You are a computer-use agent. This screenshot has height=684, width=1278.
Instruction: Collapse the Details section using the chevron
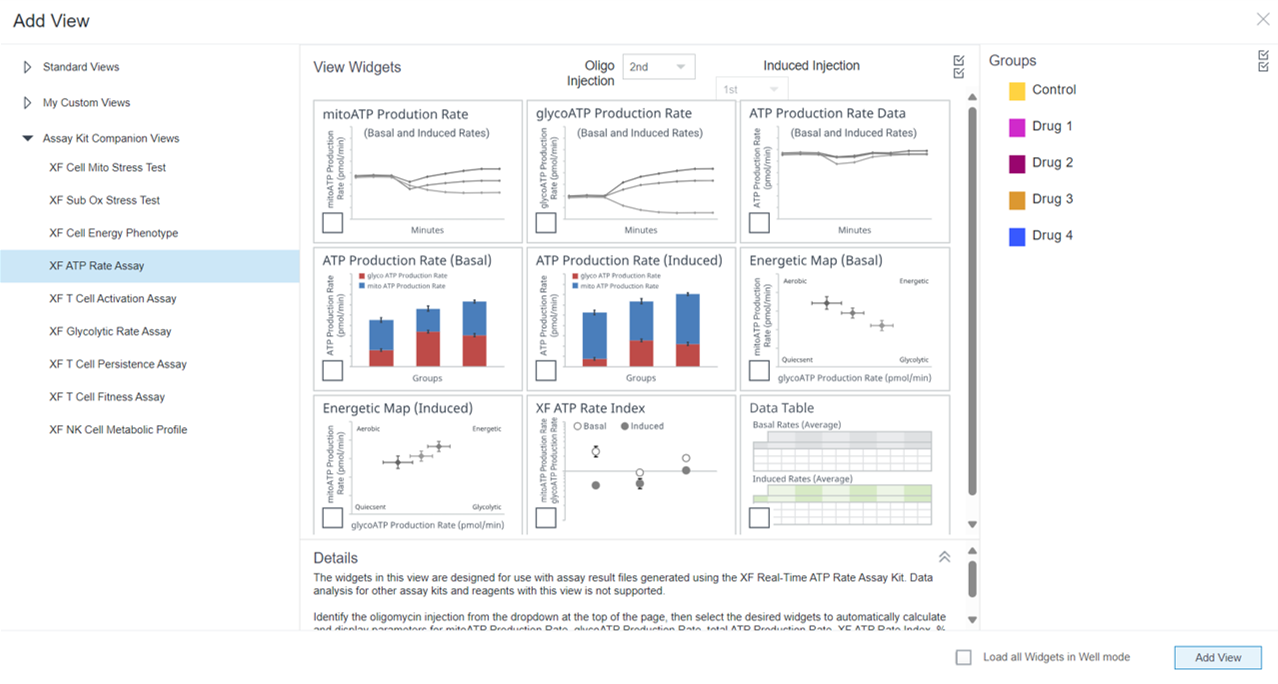pos(944,556)
